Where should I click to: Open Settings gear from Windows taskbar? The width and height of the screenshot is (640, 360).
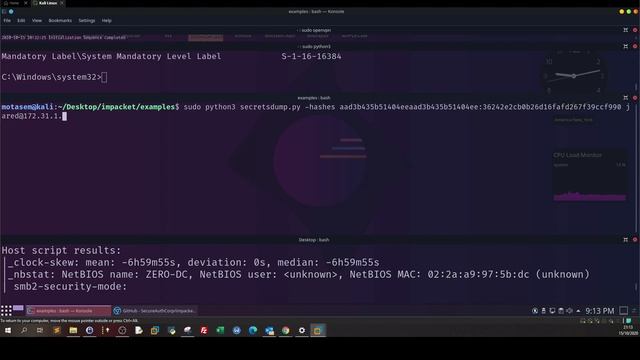click(x=302, y=331)
